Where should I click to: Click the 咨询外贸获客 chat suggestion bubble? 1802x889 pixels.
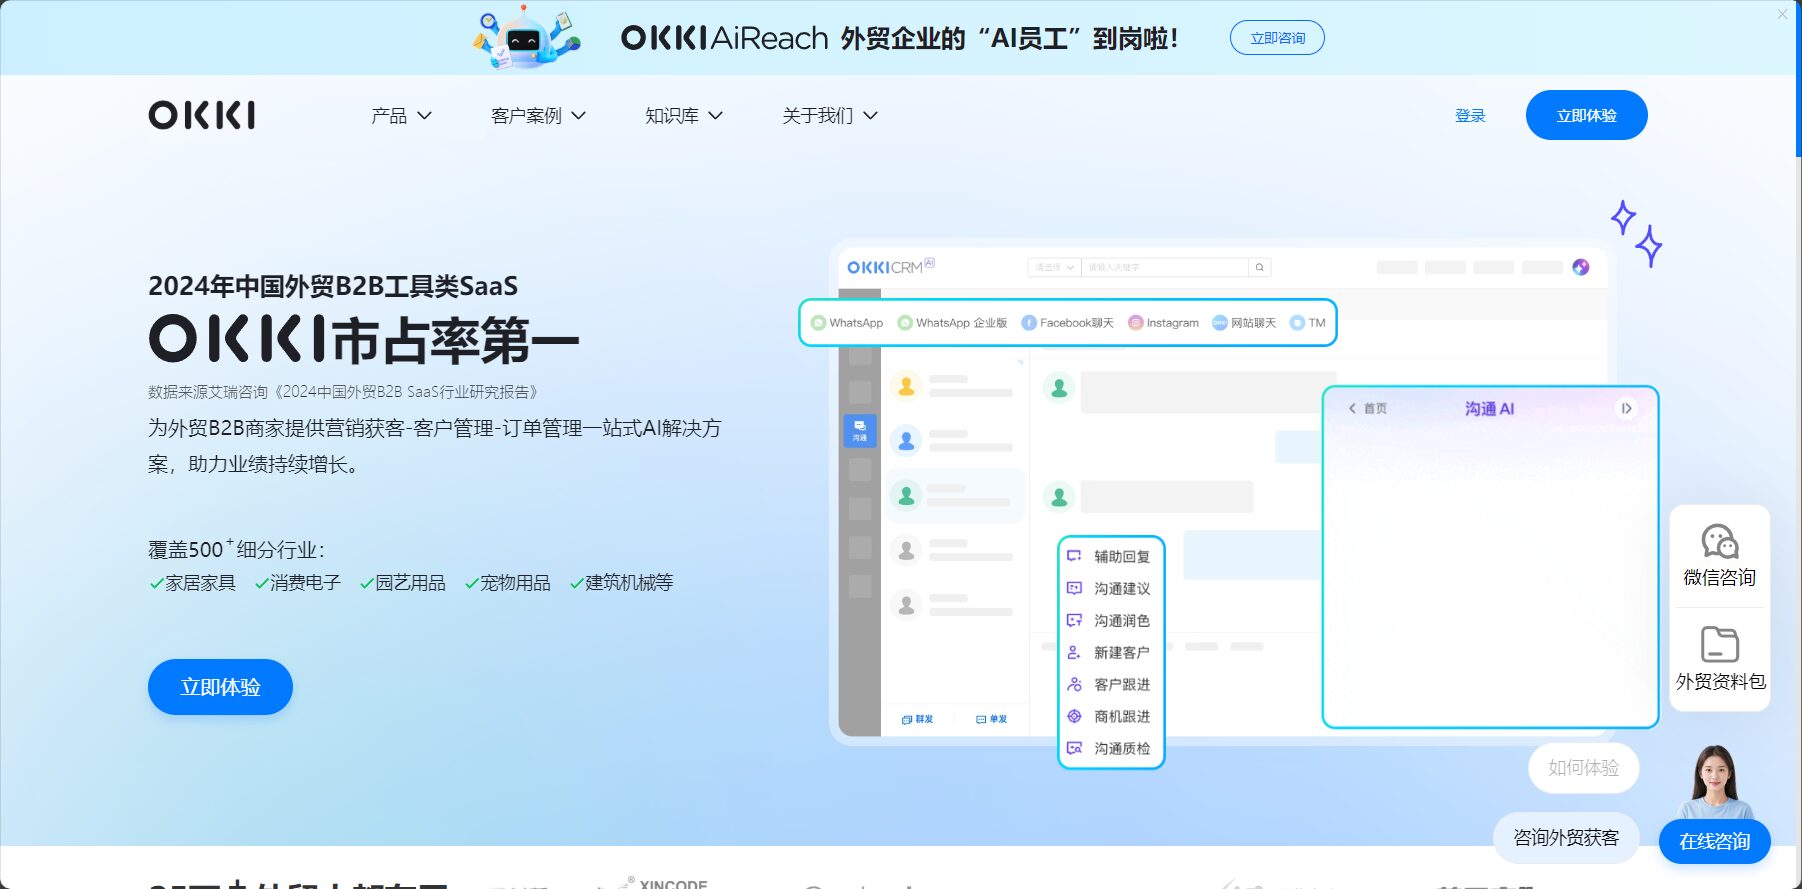click(x=1566, y=838)
